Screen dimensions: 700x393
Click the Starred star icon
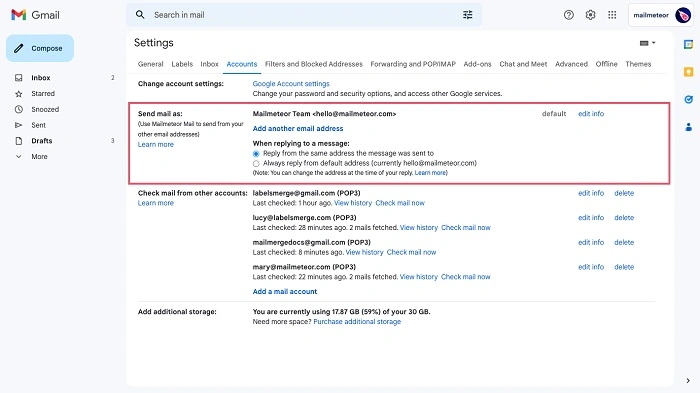click(19, 94)
